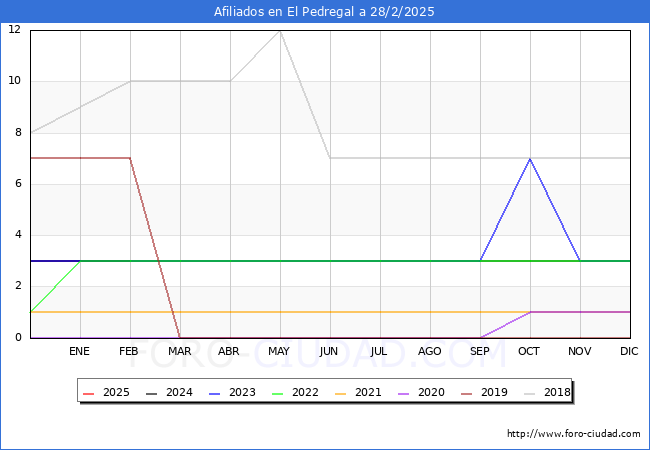Click the red 2025 legend color marker
This screenshot has height=450, width=650.
pos(89,393)
